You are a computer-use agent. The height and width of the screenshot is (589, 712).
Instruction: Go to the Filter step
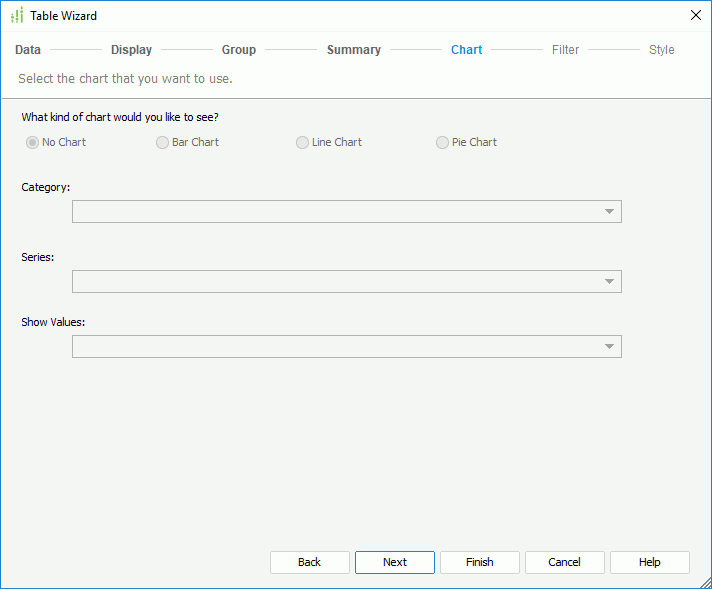coord(565,50)
